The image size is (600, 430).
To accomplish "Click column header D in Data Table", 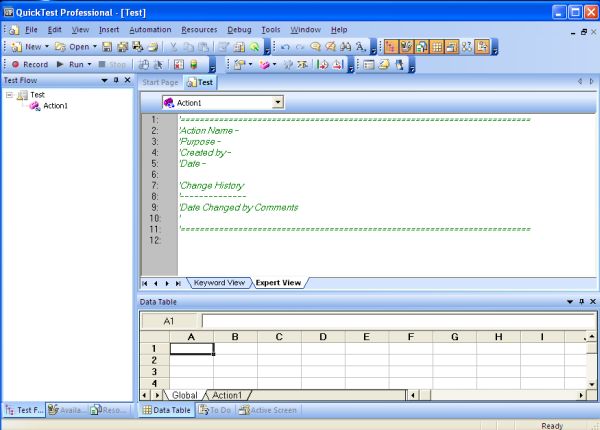I will click(323, 337).
